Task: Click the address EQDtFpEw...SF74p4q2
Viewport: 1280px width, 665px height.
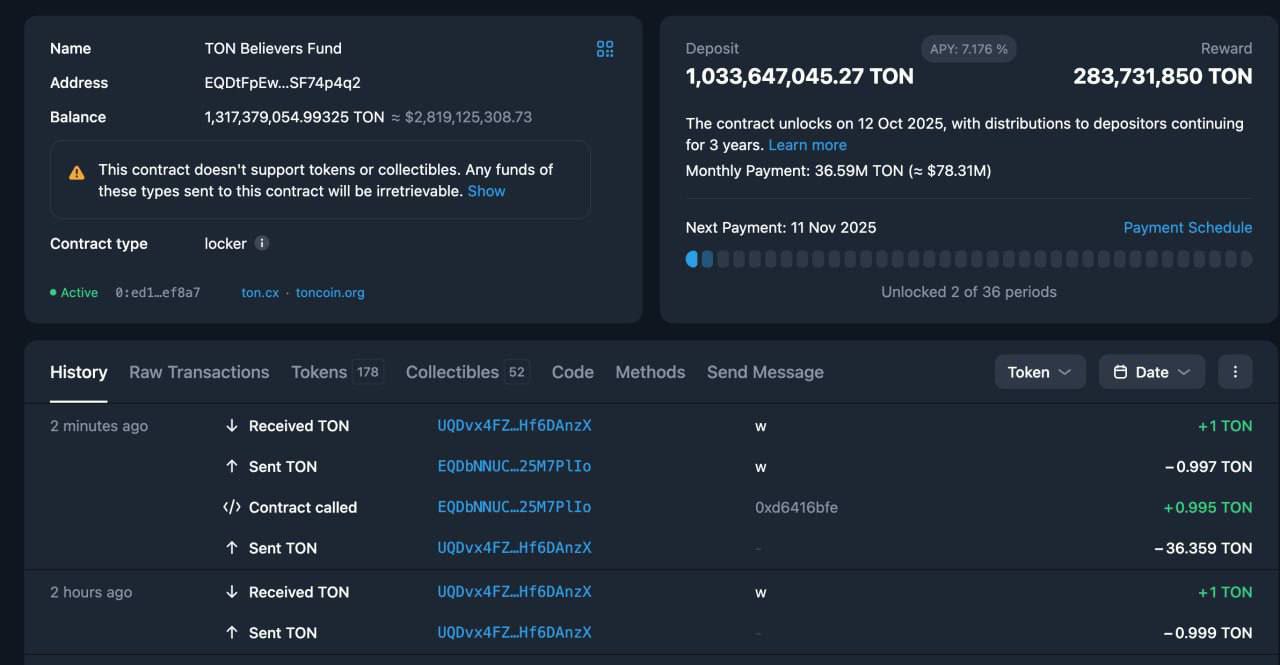Action: (282, 83)
